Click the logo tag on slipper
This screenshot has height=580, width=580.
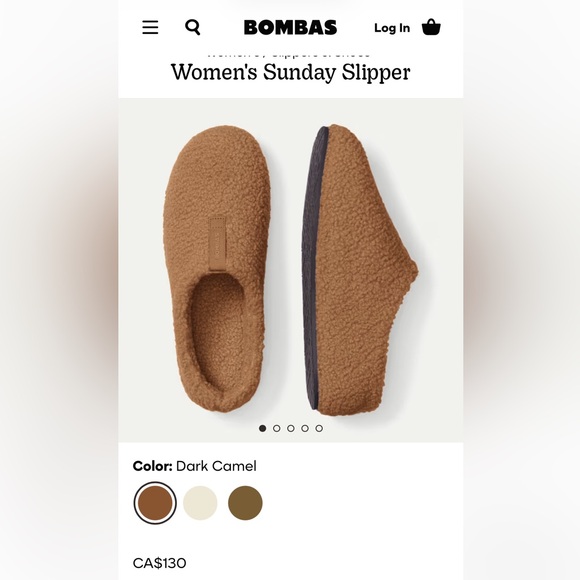pos(218,243)
